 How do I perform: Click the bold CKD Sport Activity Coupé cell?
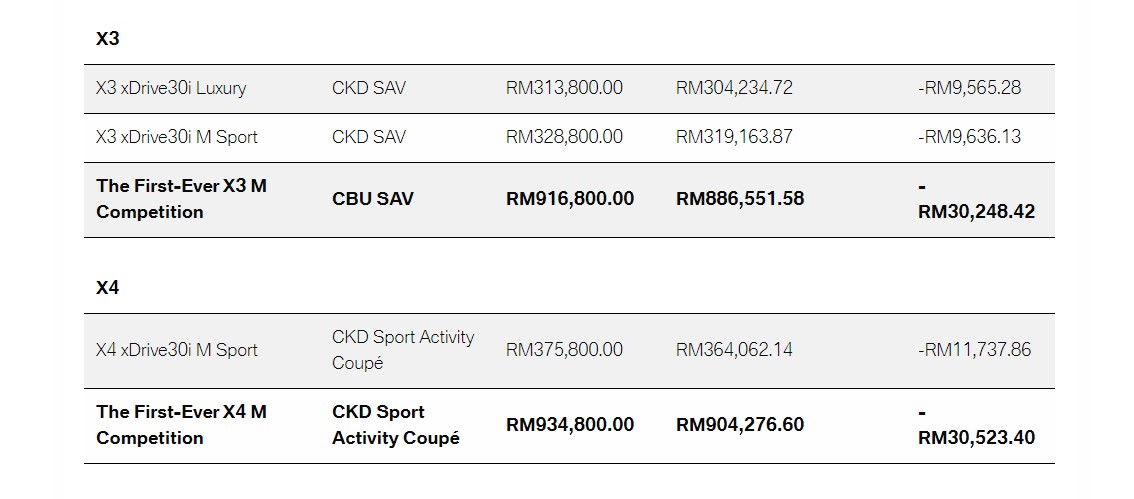396,425
